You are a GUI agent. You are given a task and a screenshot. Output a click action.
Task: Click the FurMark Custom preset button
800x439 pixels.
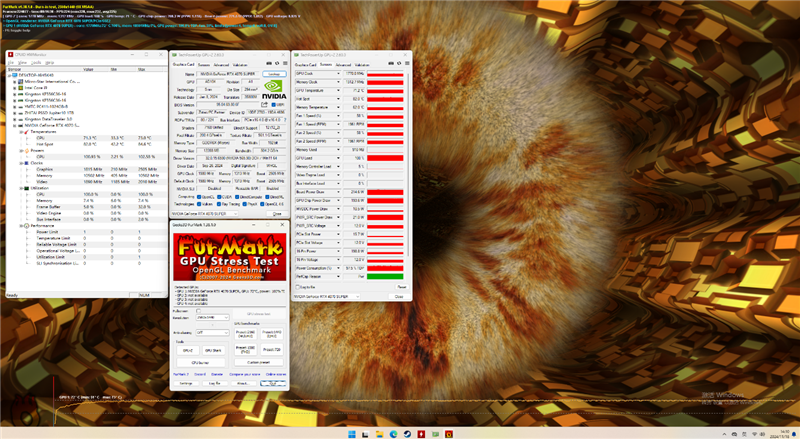tap(259, 362)
